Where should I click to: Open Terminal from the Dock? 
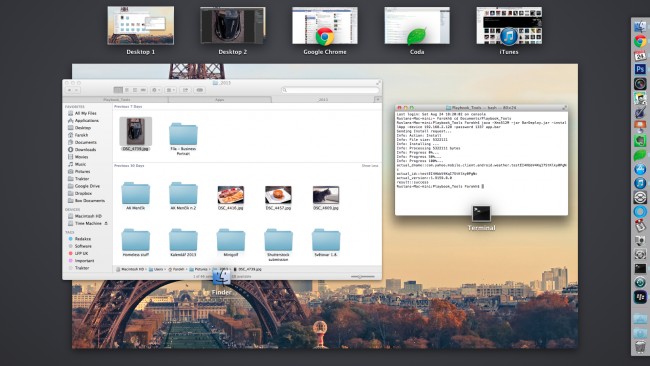[640, 268]
